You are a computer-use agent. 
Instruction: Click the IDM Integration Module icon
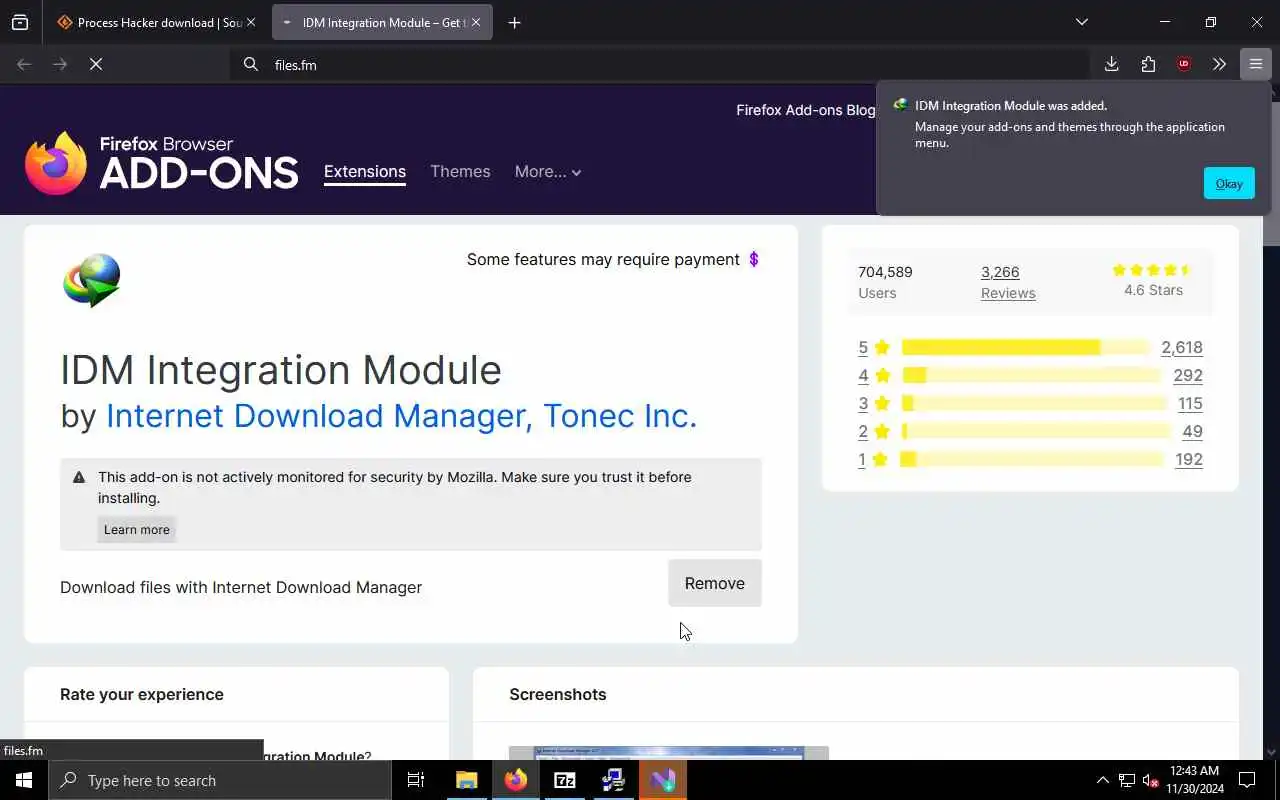[x=92, y=280]
